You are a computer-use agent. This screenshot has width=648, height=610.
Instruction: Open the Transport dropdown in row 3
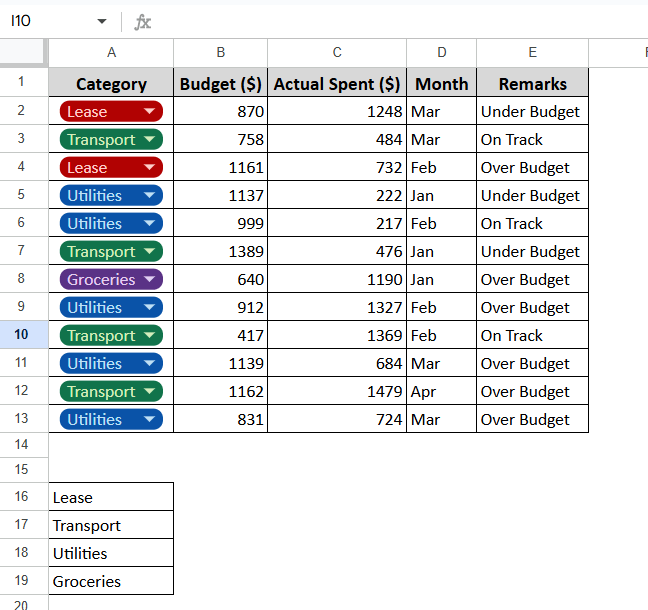pos(149,139)
